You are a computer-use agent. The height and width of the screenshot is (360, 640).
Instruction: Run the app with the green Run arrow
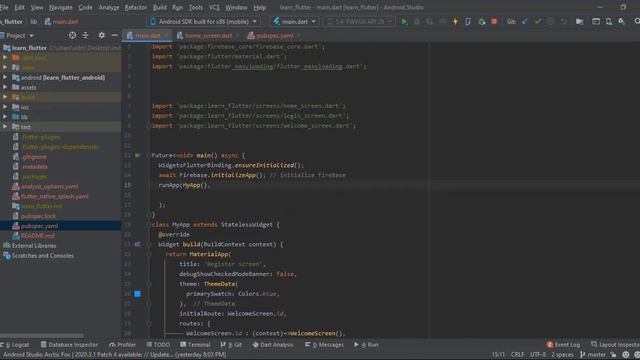(404, 22)
